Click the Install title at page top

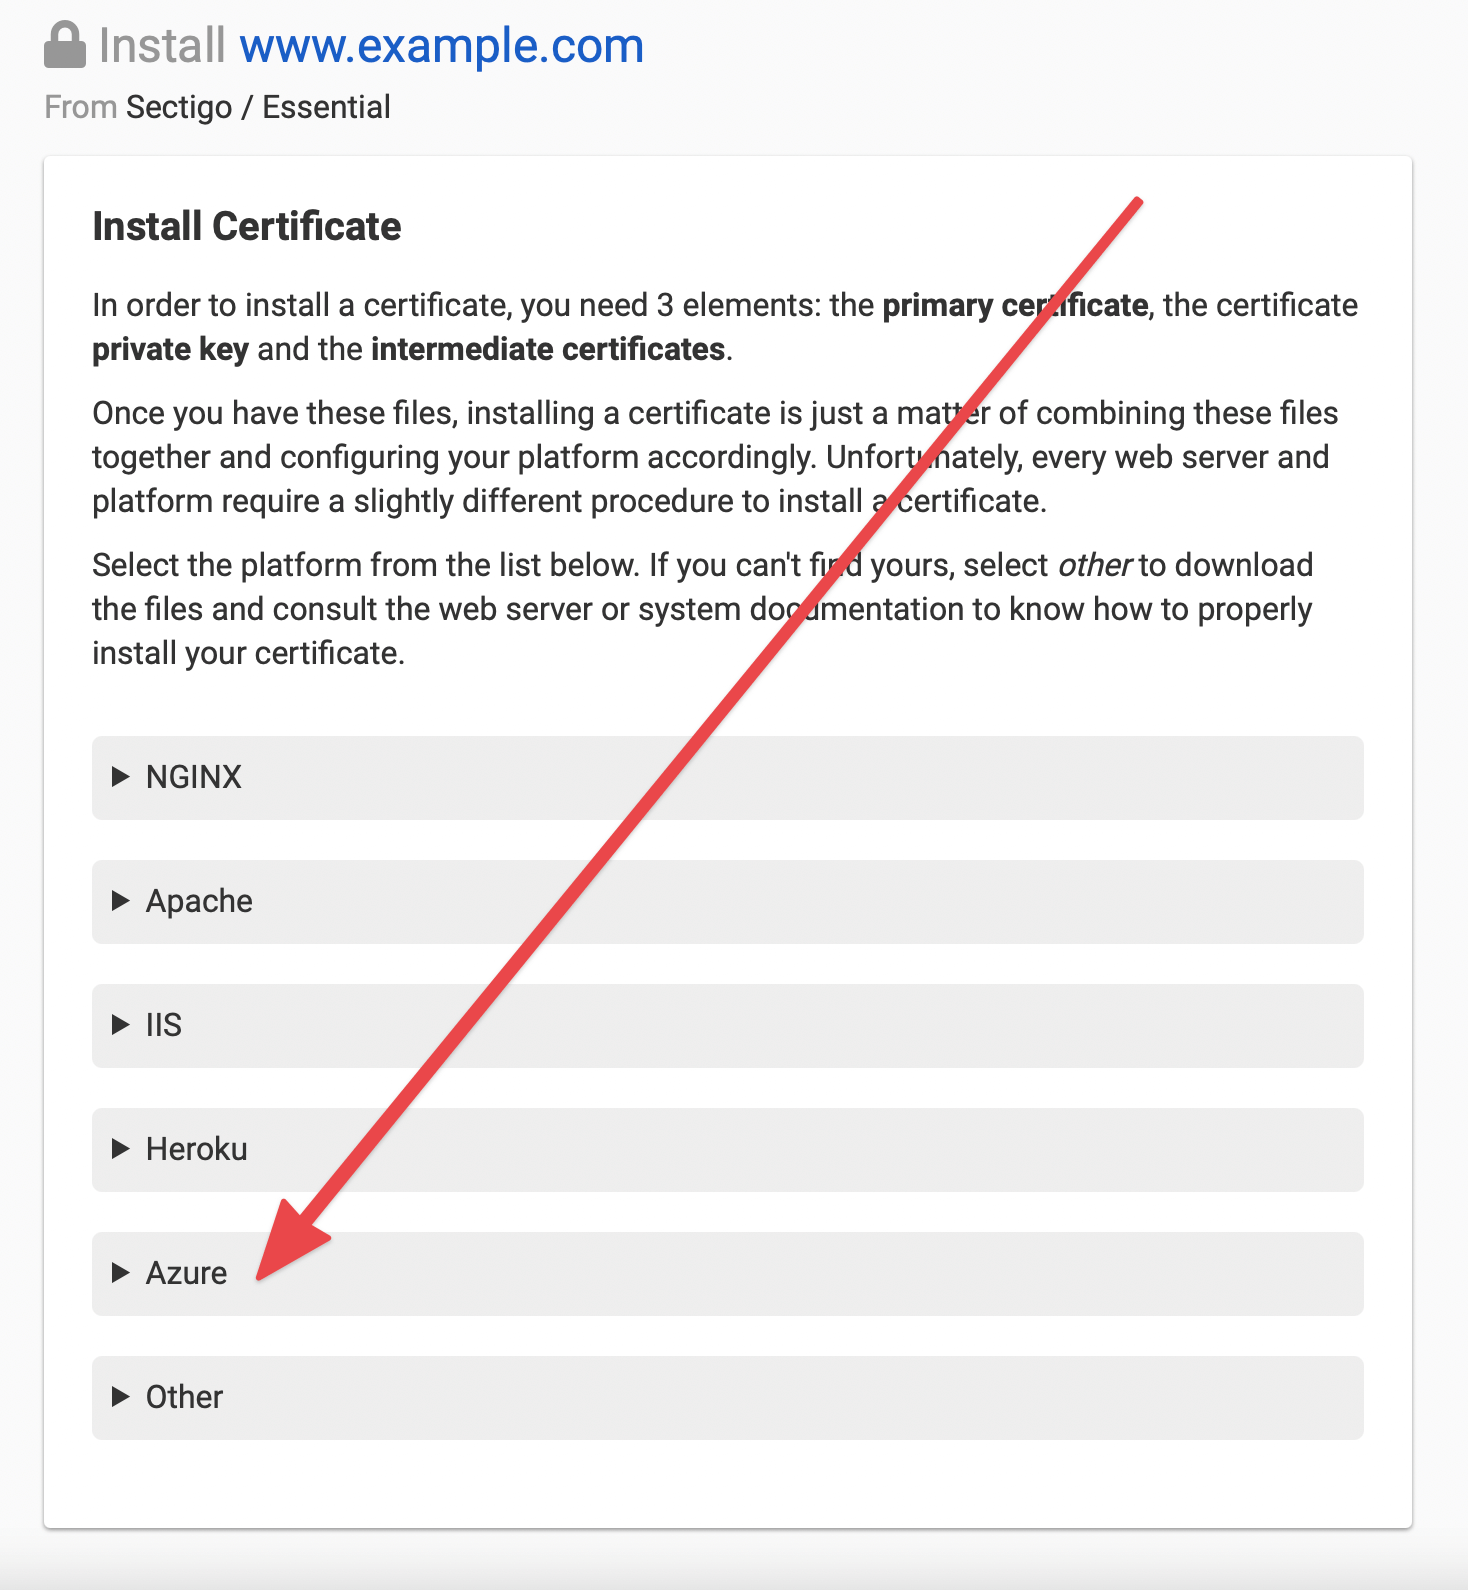click(160, 44)
